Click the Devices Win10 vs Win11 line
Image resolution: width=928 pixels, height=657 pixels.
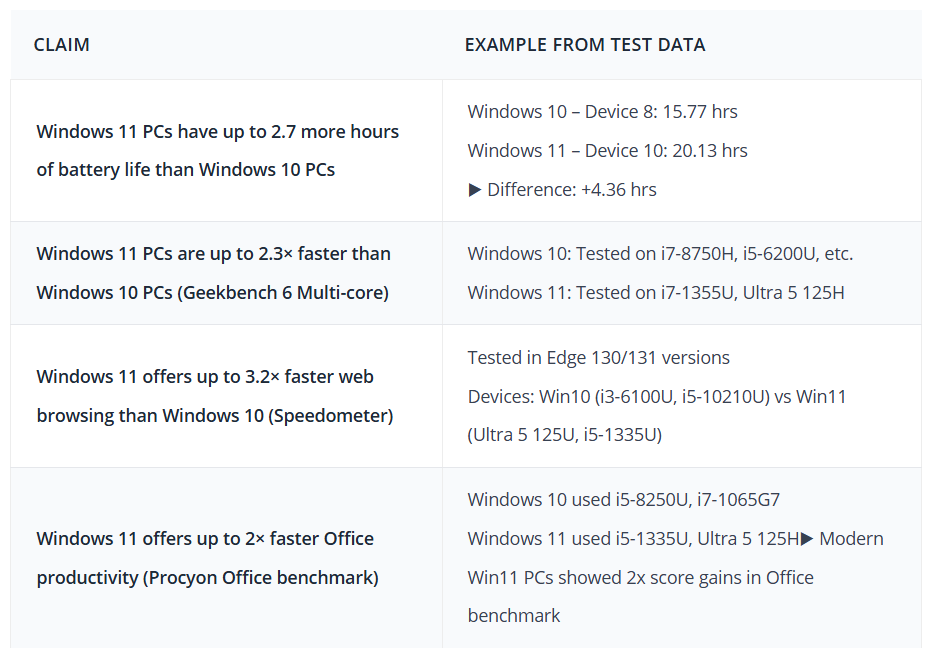(x=657, y=397)
